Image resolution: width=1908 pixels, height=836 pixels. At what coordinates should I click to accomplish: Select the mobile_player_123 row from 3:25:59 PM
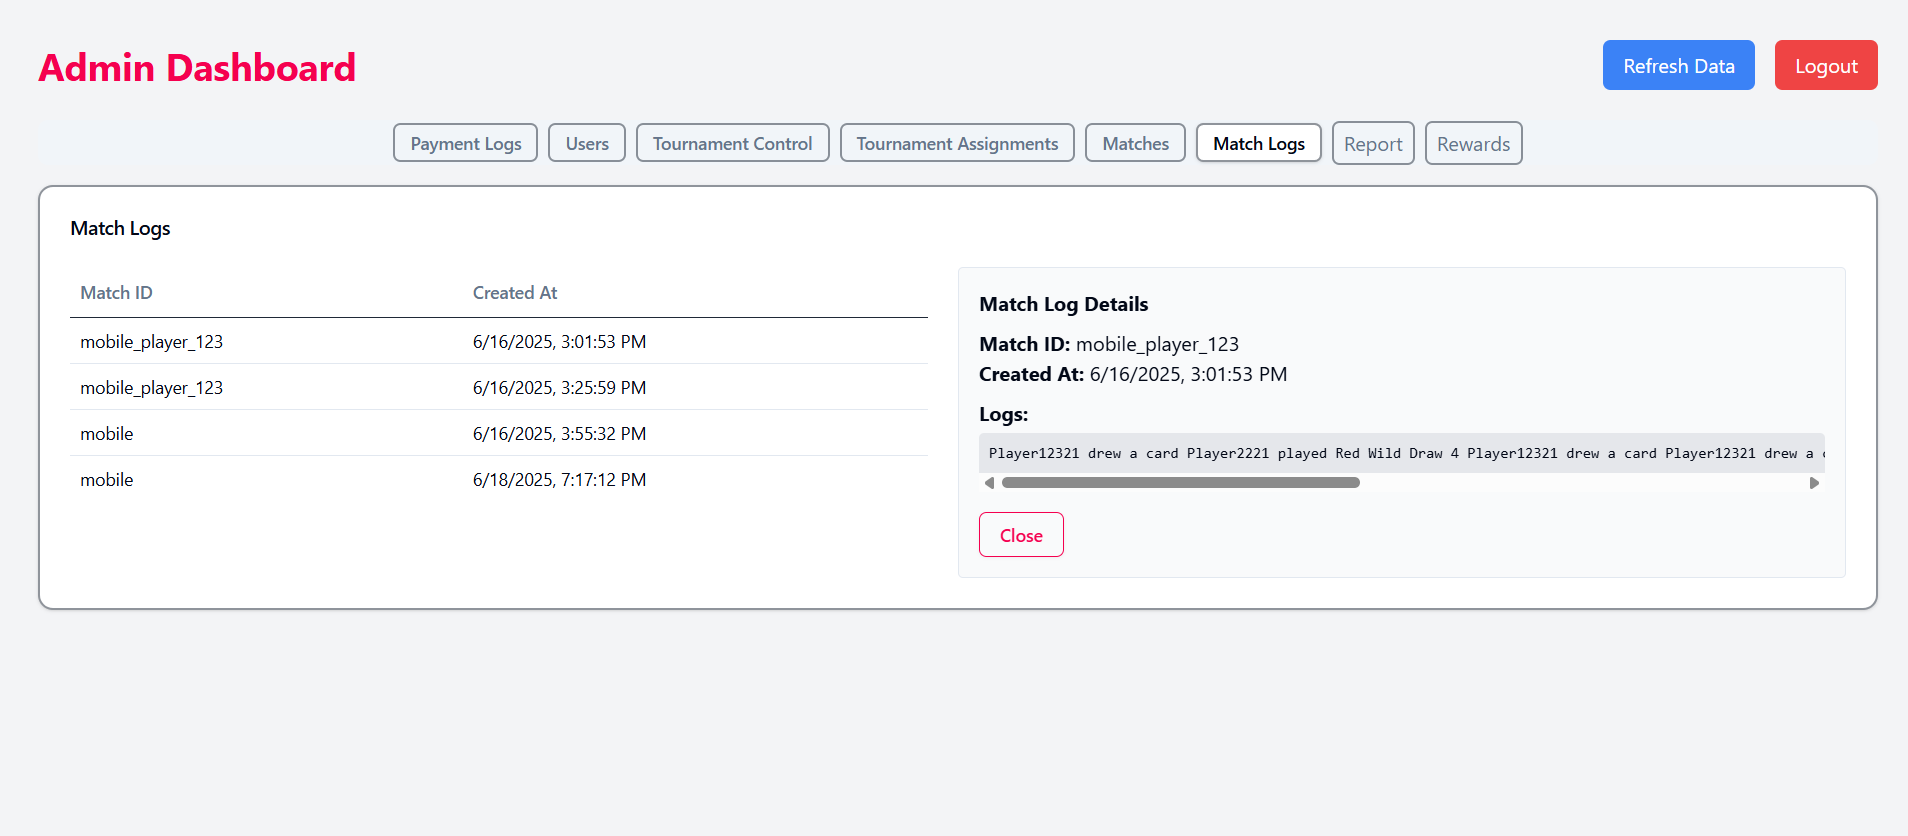tap(499, 387)
